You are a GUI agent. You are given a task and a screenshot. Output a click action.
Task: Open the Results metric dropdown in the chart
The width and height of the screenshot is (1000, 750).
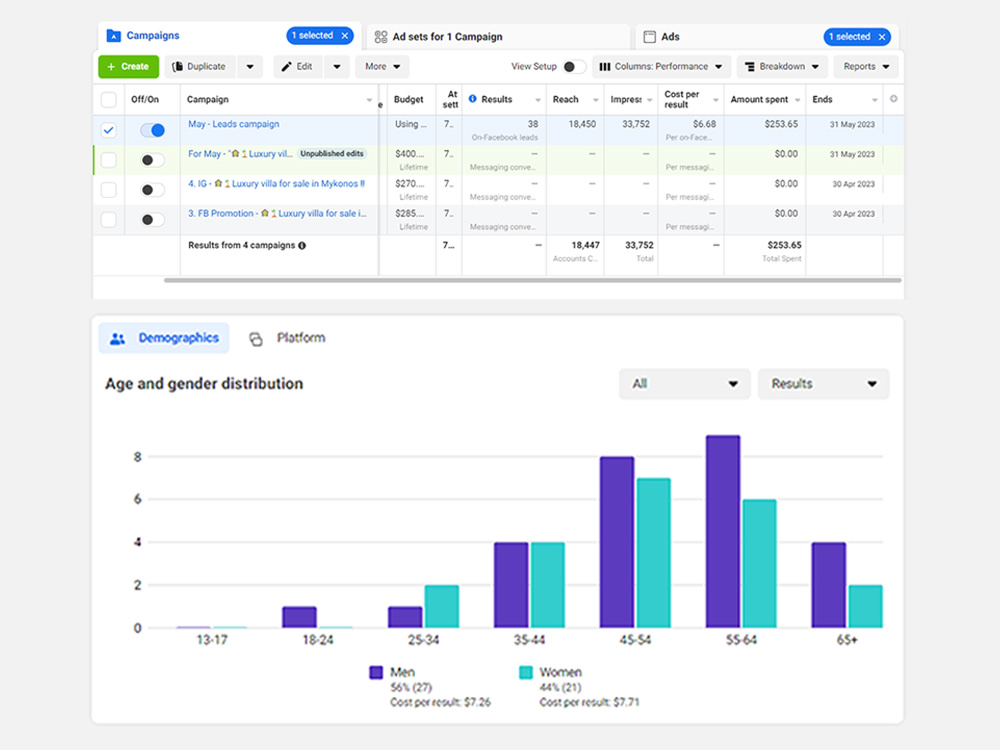(823, 384)
